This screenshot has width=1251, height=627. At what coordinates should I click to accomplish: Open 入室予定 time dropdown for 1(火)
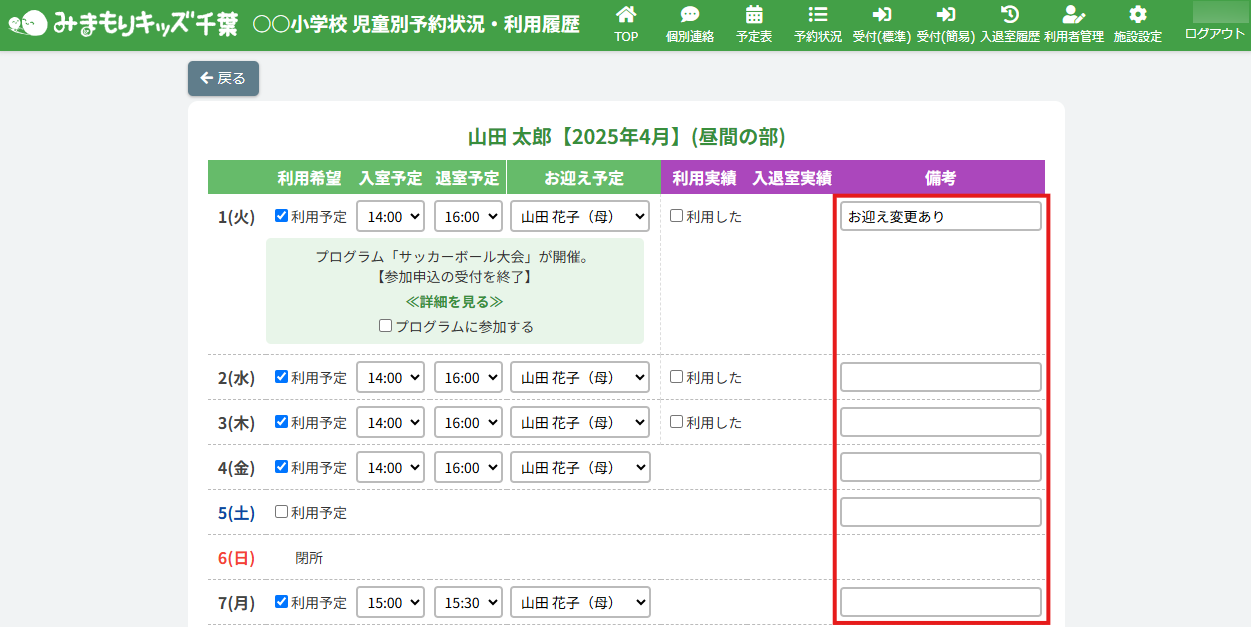(x=390, y=216)
